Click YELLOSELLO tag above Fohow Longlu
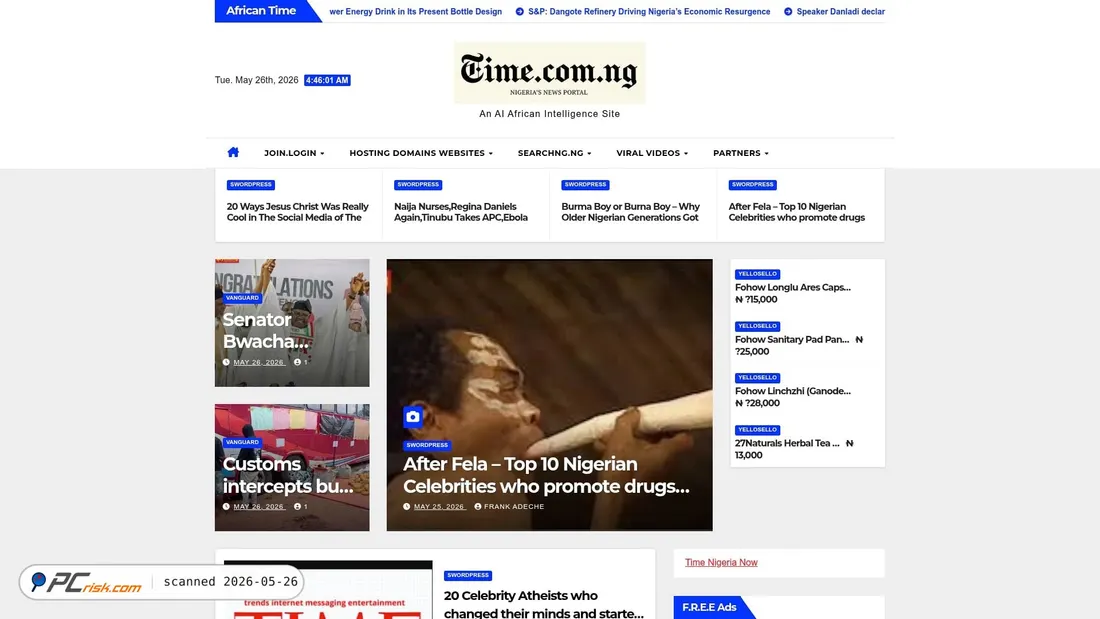 (x=757, y=274)
